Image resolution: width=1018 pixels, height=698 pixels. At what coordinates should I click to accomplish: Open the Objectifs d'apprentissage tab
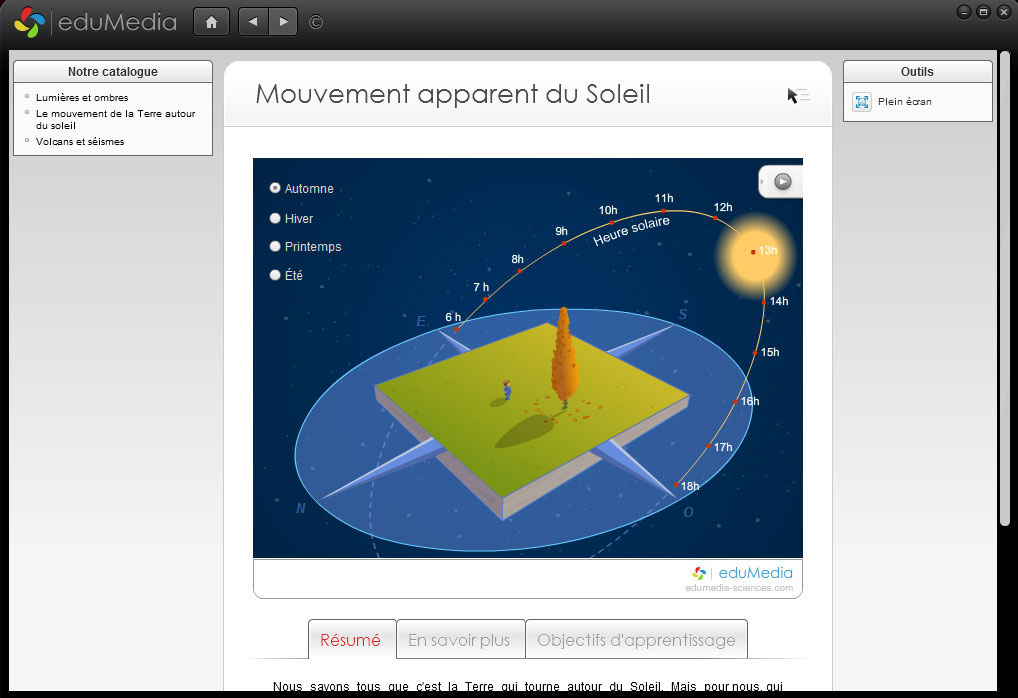[x=636, y=640]
